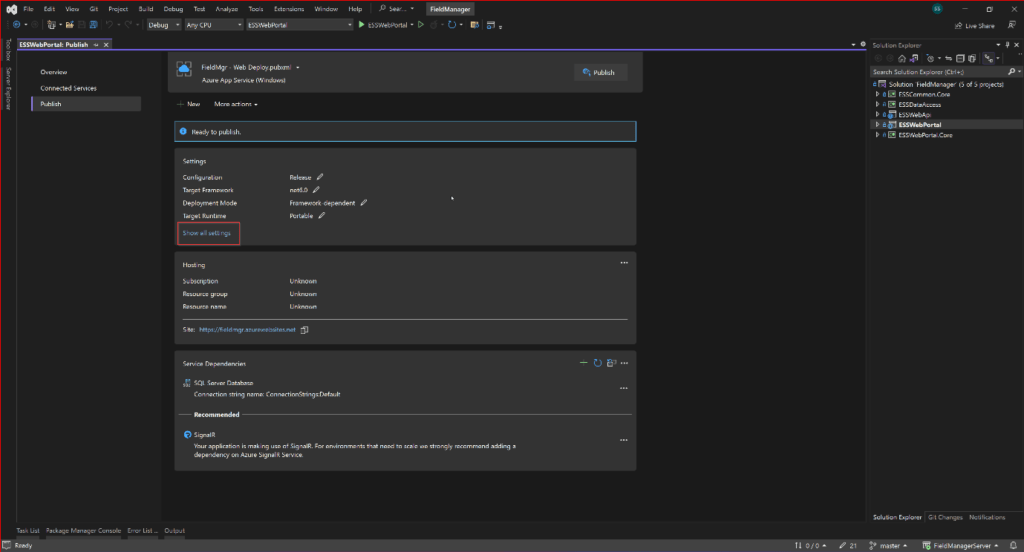Click the SS account avatar
The image size is (1024, 552).
point(937,9)
